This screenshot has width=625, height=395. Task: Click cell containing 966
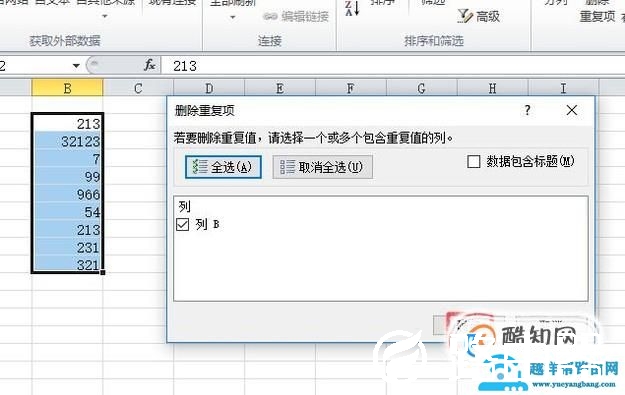pyautogui.click(x=67, y=194)
